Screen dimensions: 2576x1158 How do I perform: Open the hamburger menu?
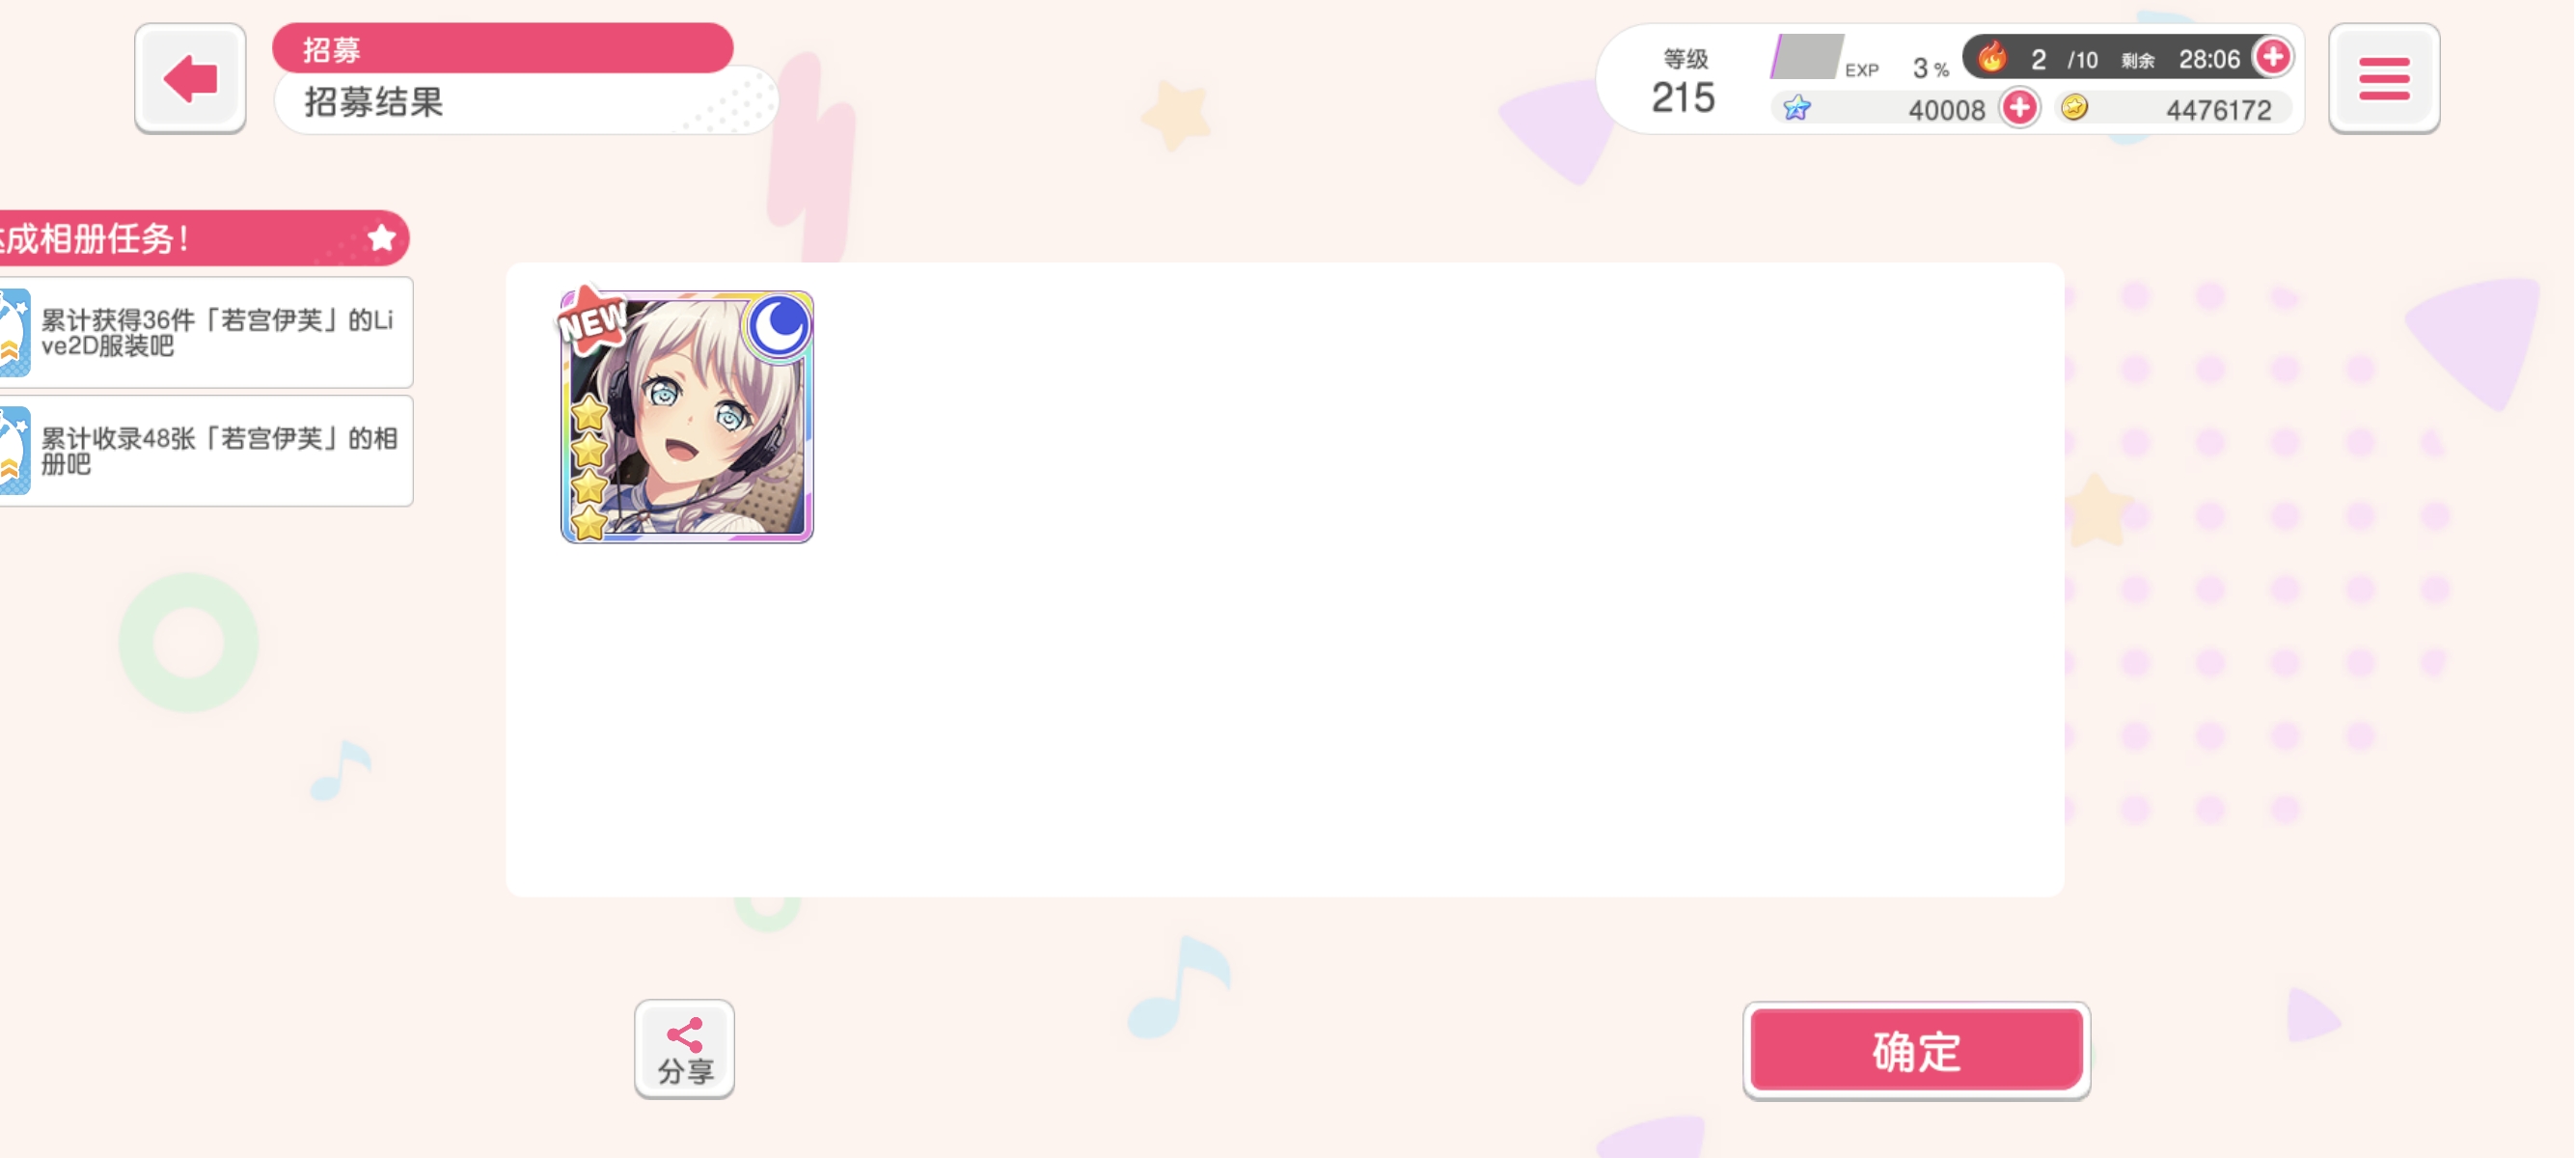click(2383, 78)
